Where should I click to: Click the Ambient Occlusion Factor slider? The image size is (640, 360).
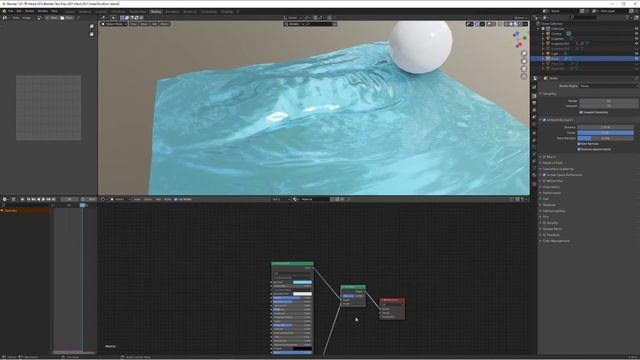(x=606, y=133)
